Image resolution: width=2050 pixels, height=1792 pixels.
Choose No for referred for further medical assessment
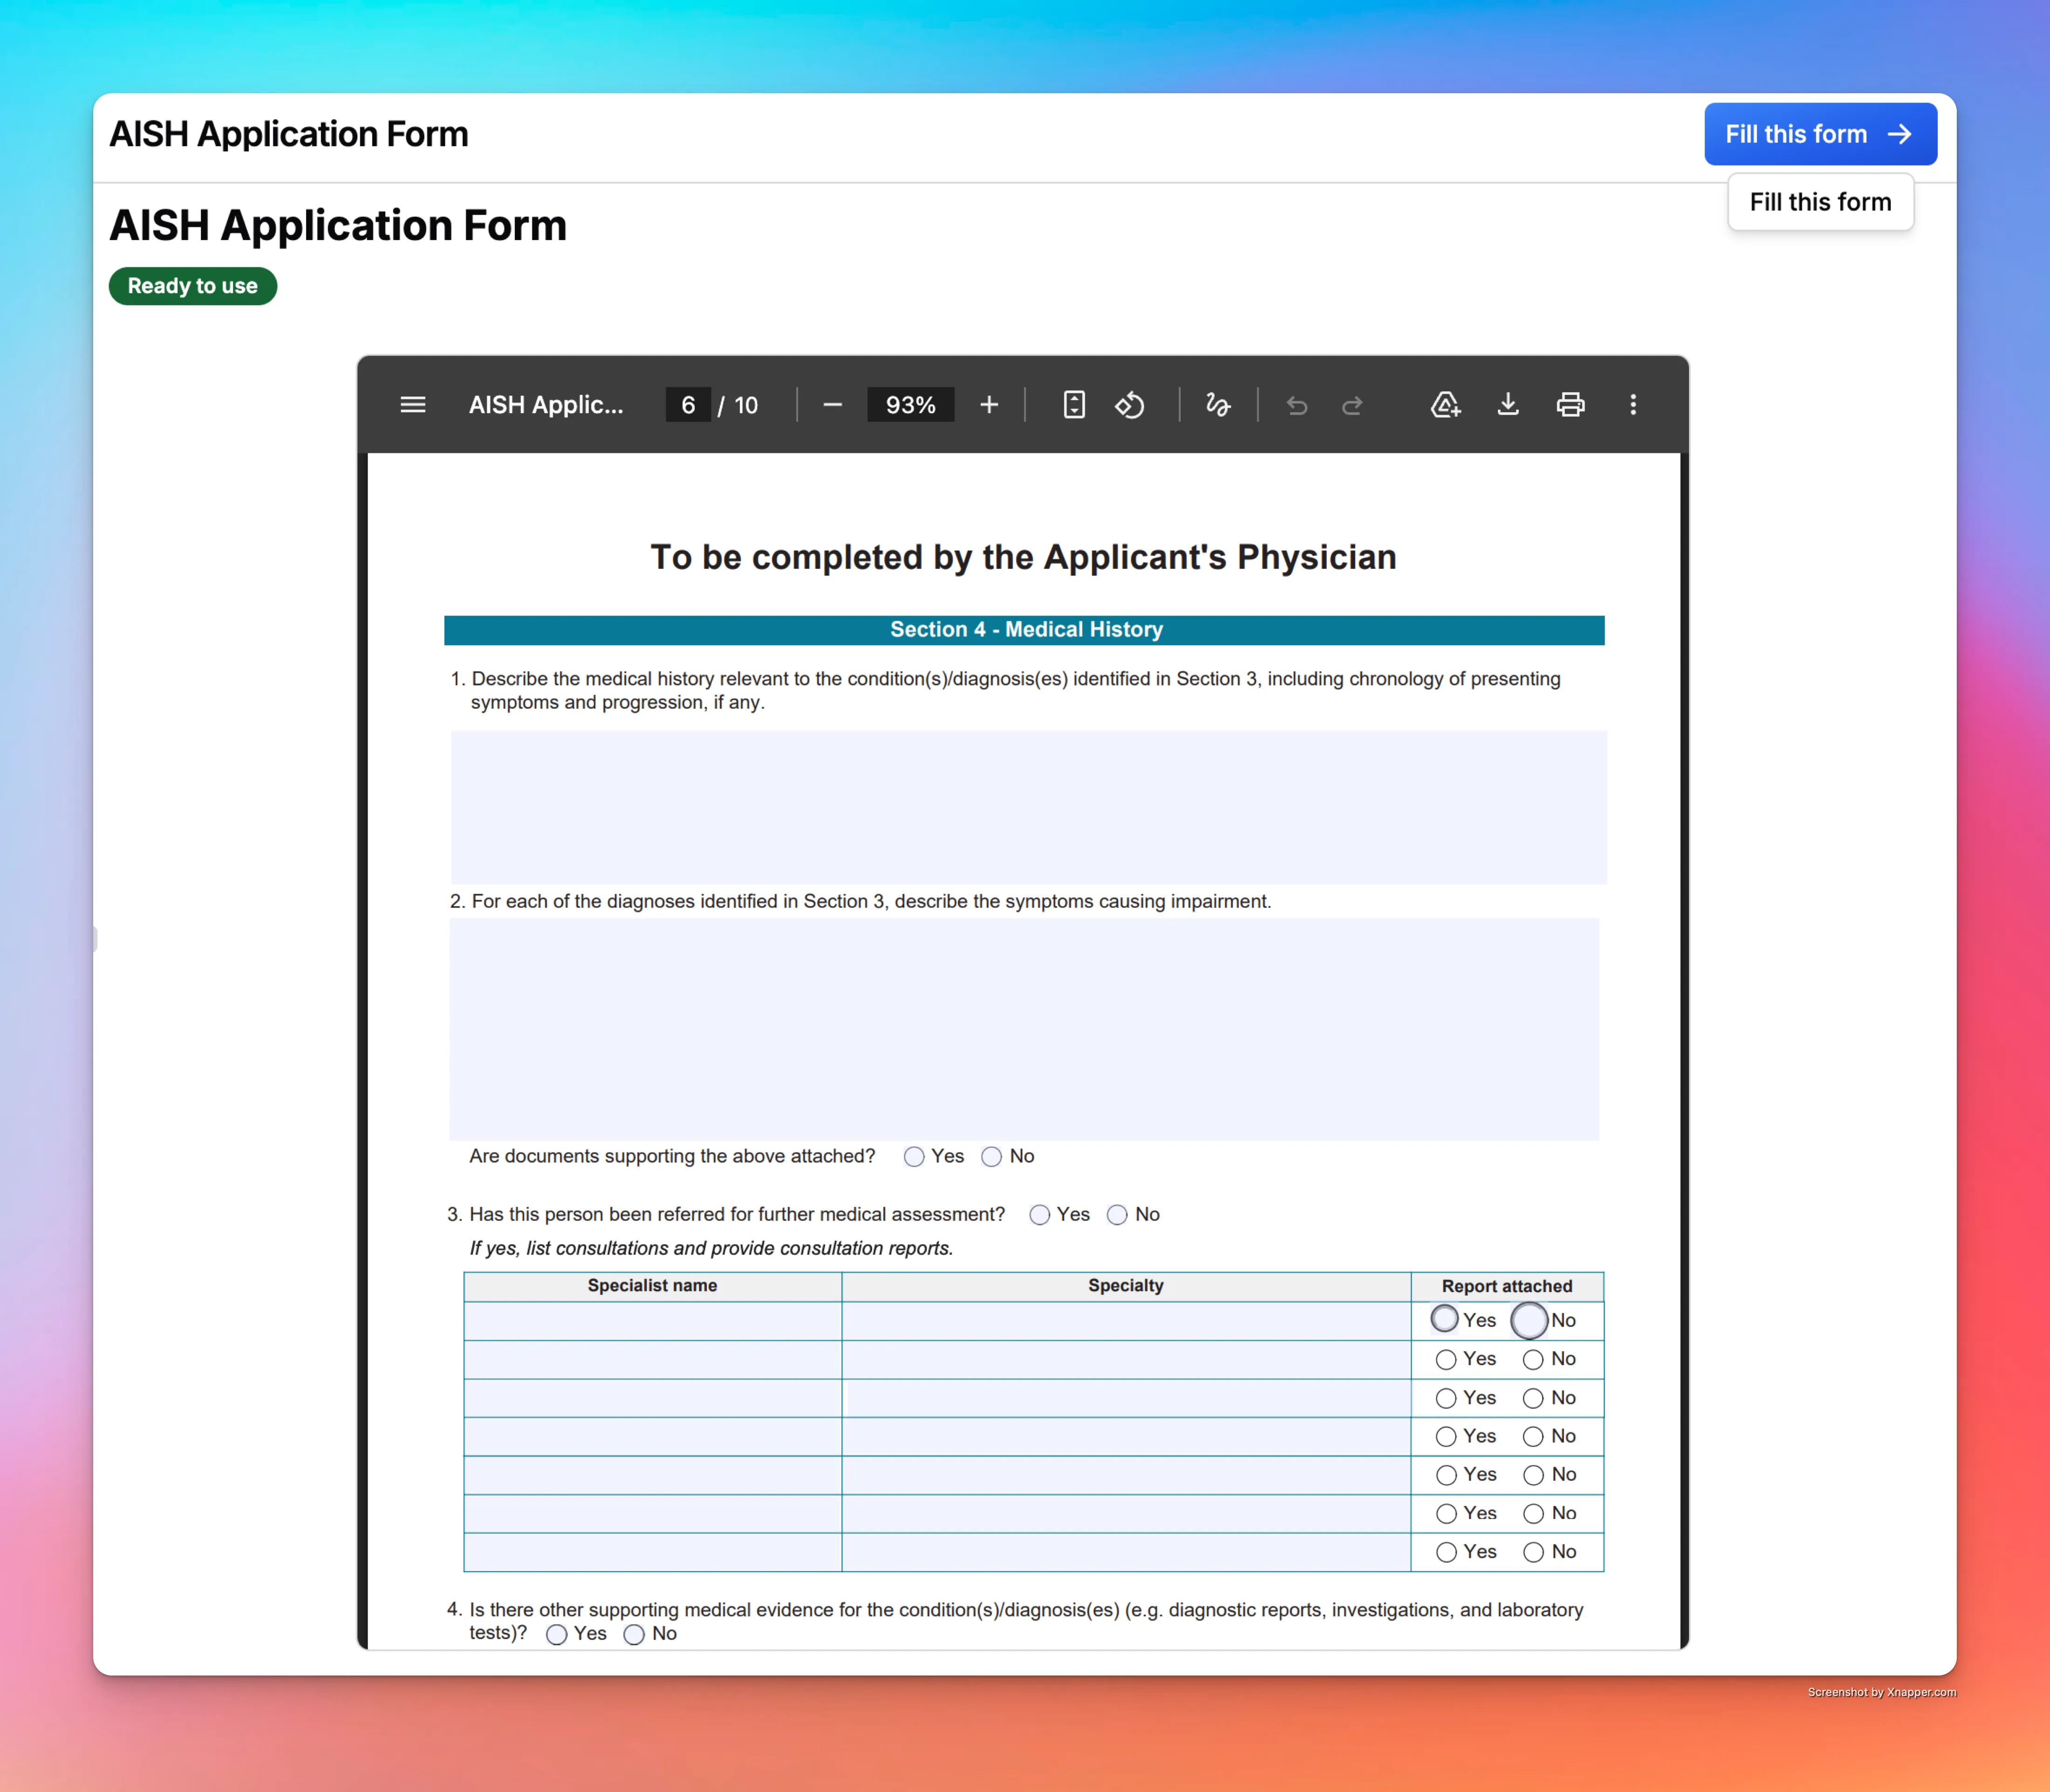click(1118, 1214)
